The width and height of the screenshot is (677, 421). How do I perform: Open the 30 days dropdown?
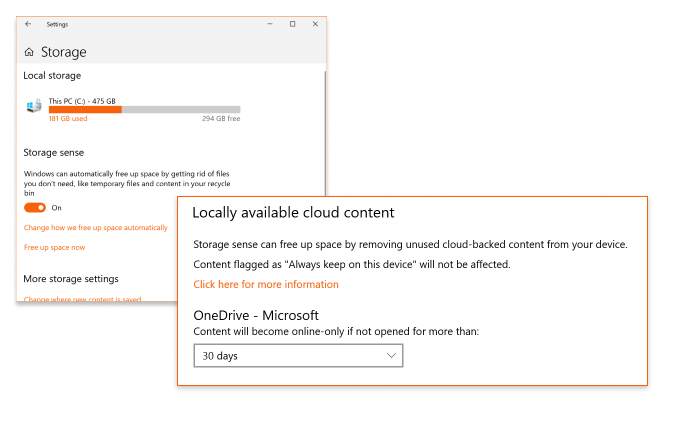298,356
